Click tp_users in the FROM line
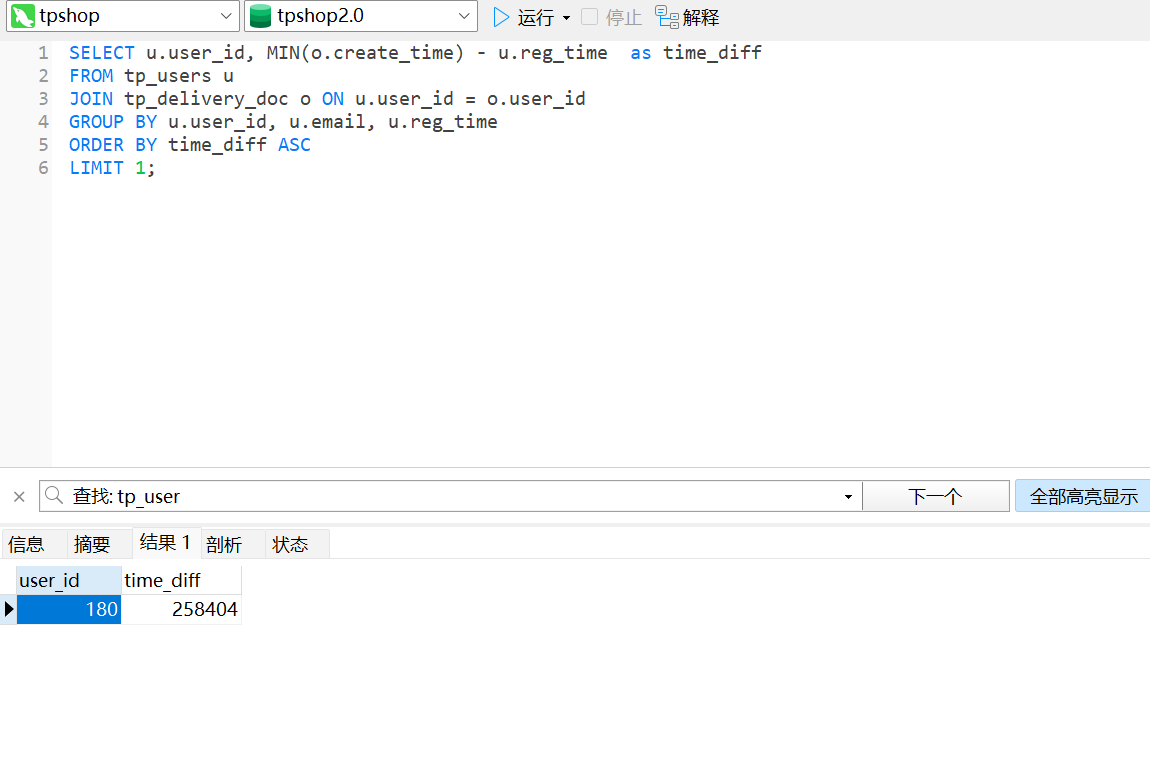This screenshot has height=760, width=1150. (168, 76)
